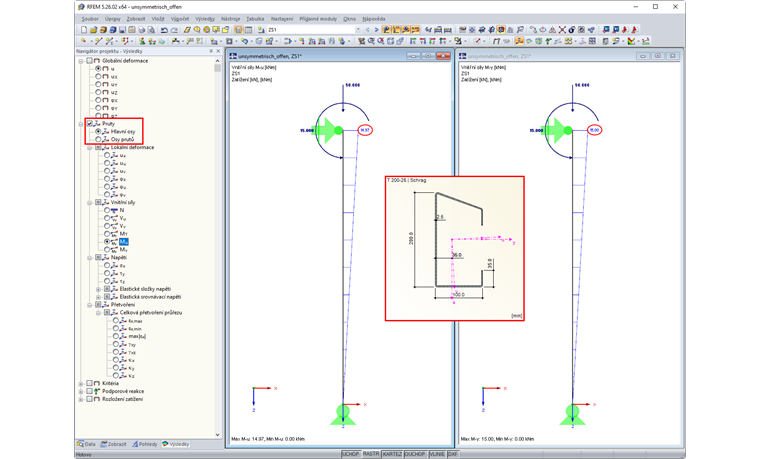Toggle the Table display icon
The height and width of the screenshot is (459, 760).
pyautogui.click(x=248, y=30)
